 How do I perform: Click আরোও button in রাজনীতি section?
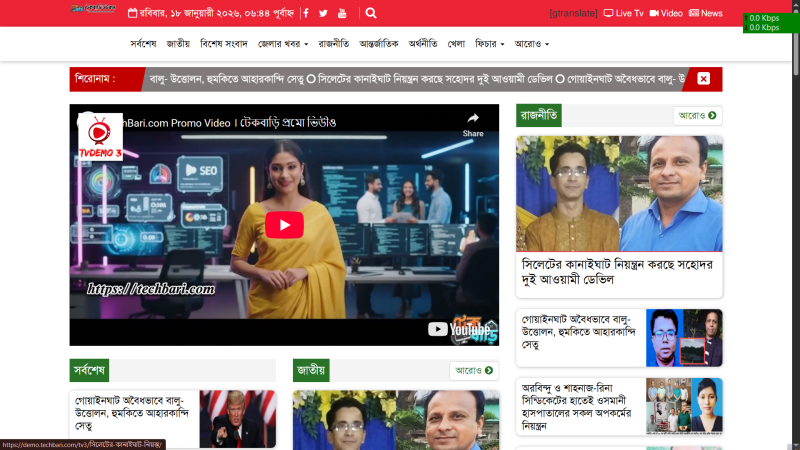(x=697, y=116)
